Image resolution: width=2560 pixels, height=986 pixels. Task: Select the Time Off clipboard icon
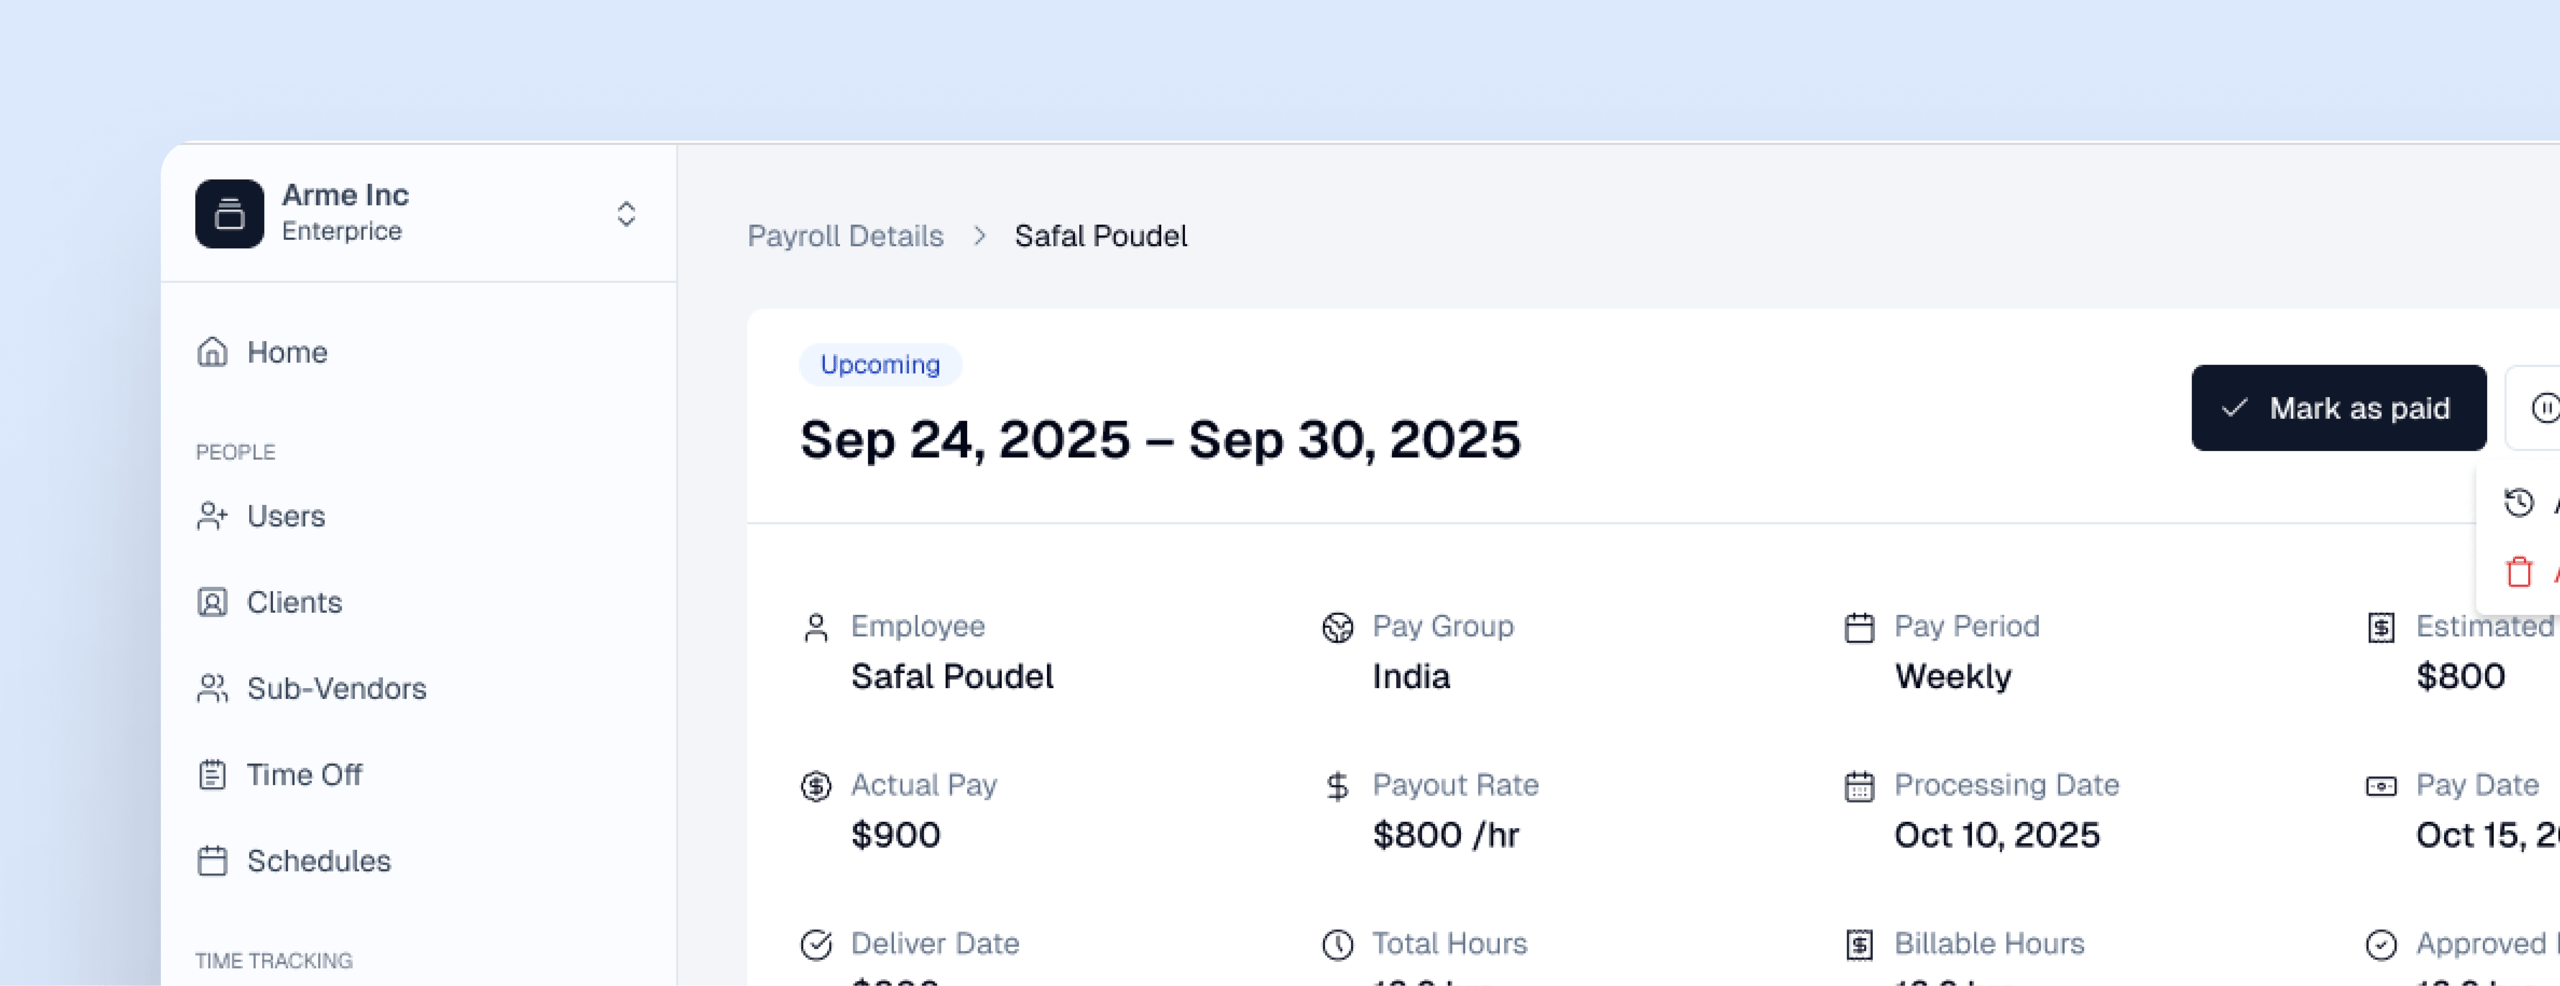pos(212,775)
